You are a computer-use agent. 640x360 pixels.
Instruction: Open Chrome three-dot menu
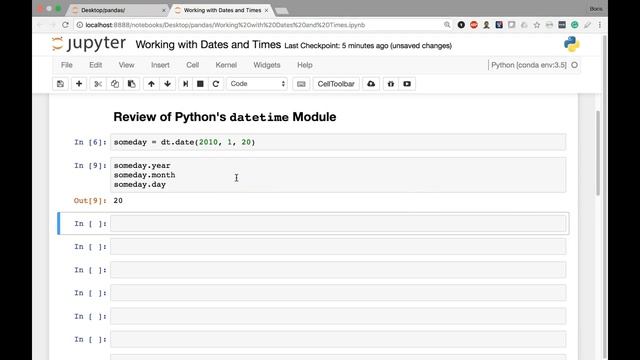pos(600,25)
